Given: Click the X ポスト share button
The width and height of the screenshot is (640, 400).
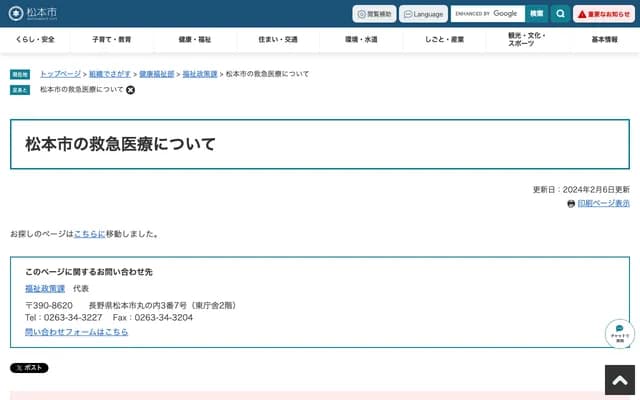Looking at the screenshot, I should tap(29, 368).
